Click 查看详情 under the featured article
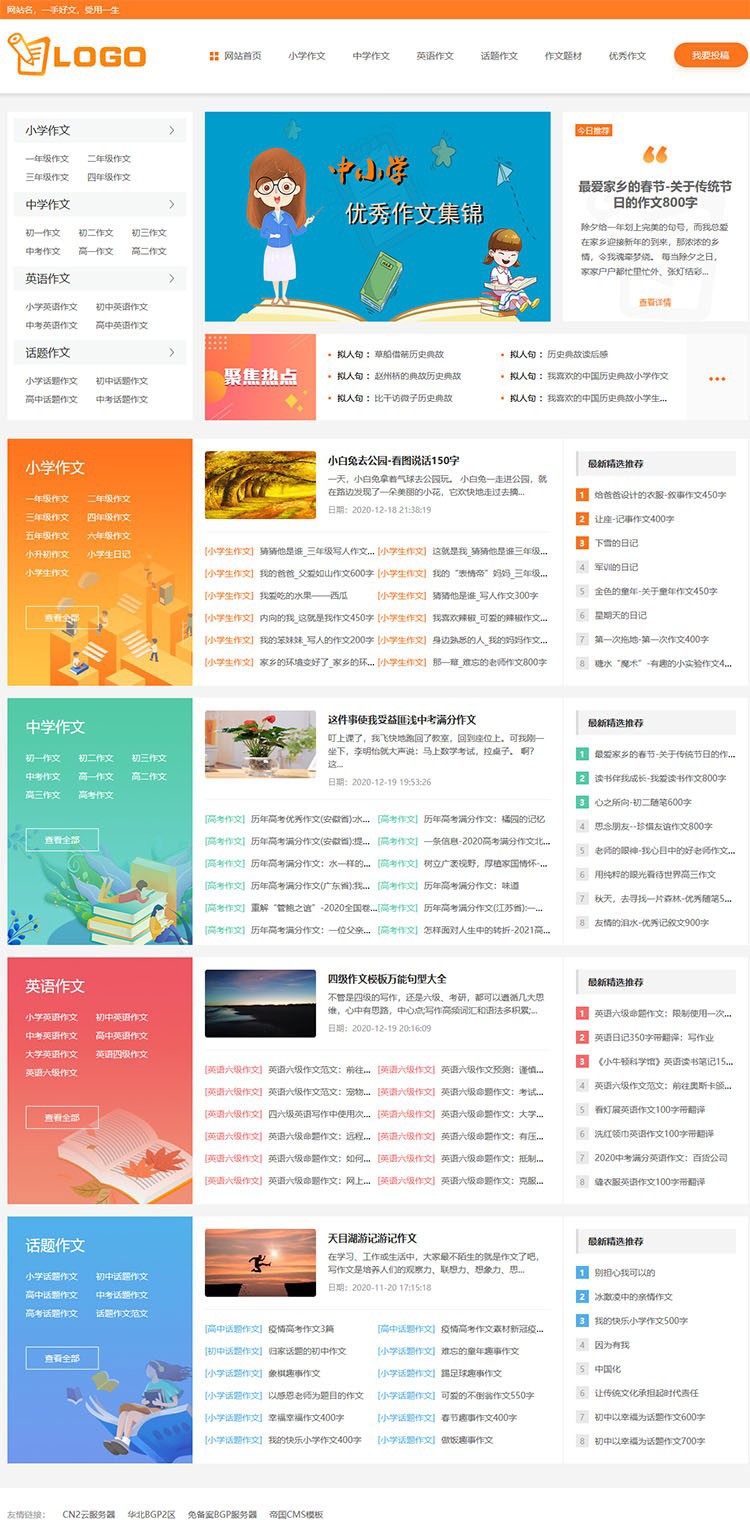The width and height of the screenshot is (750, 1533). (x=655, y=302)
